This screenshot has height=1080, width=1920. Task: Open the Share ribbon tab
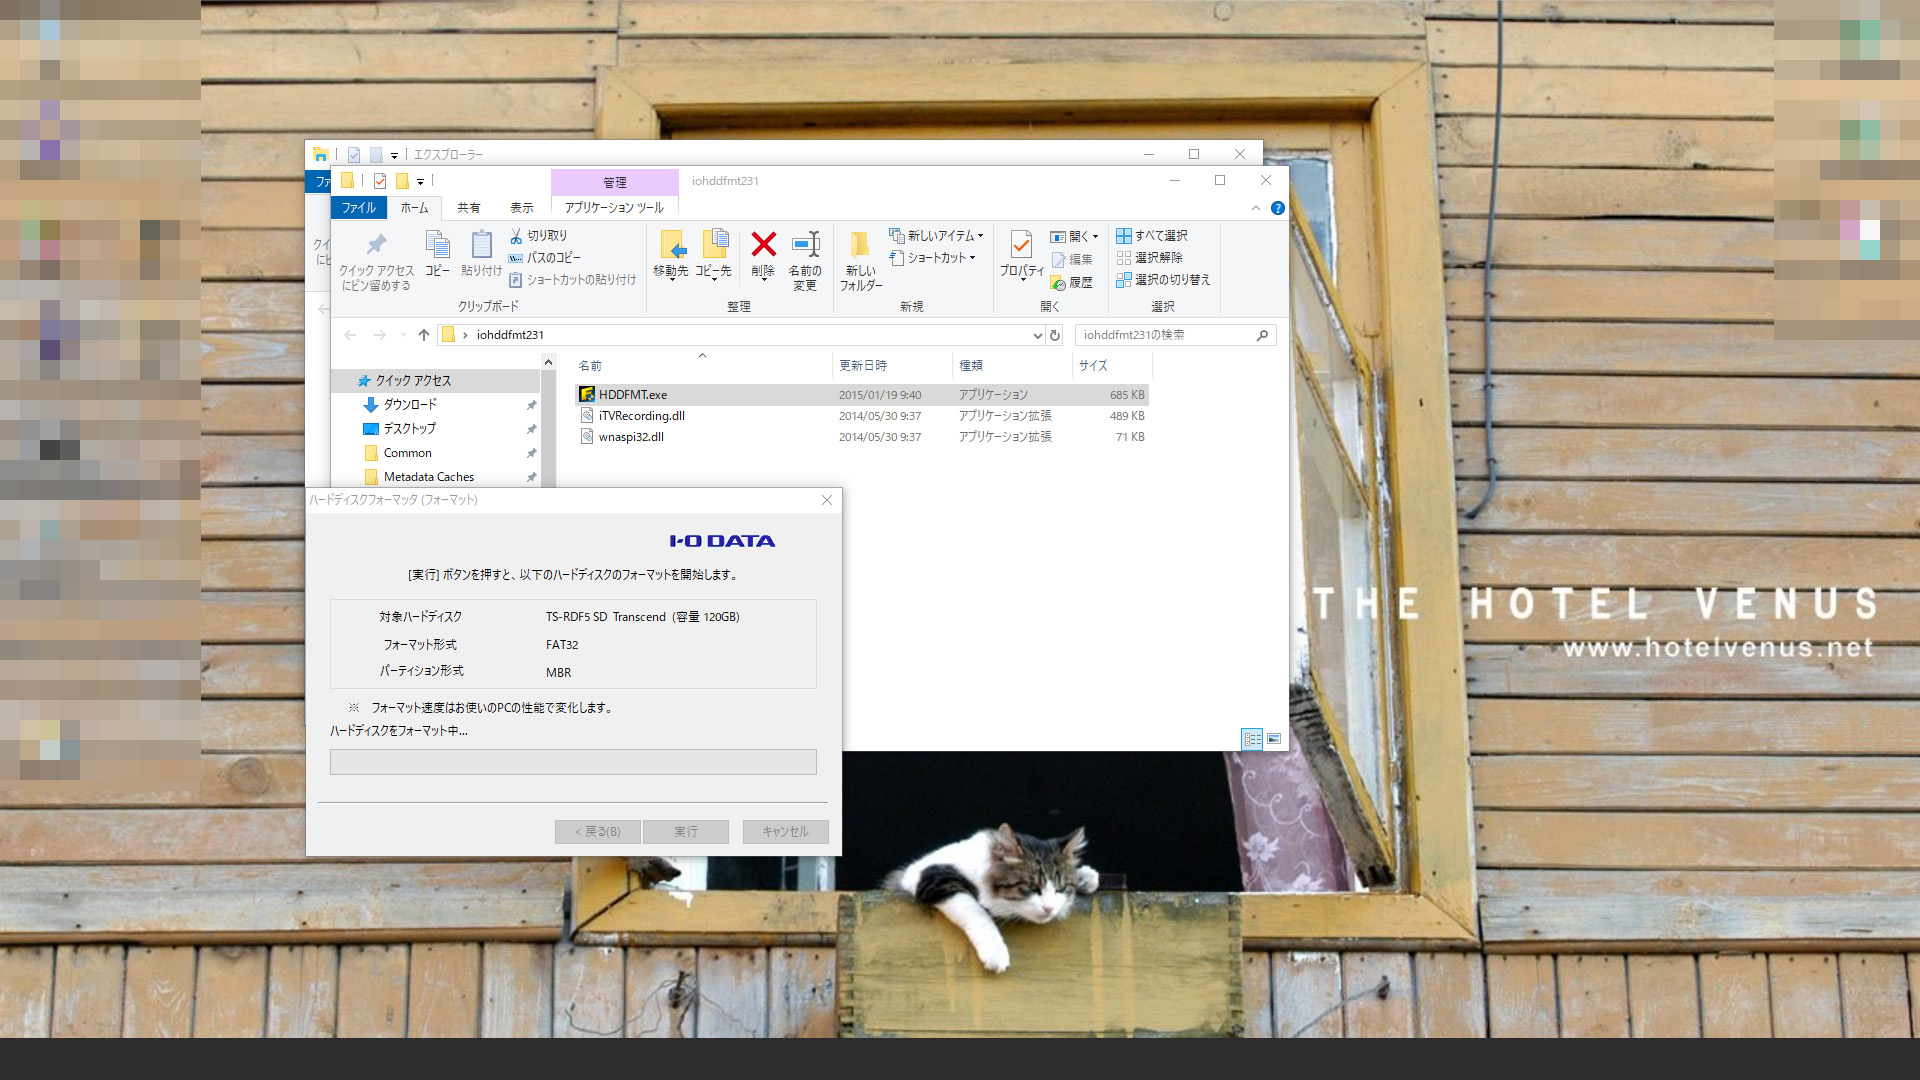(x=468, y=208)
